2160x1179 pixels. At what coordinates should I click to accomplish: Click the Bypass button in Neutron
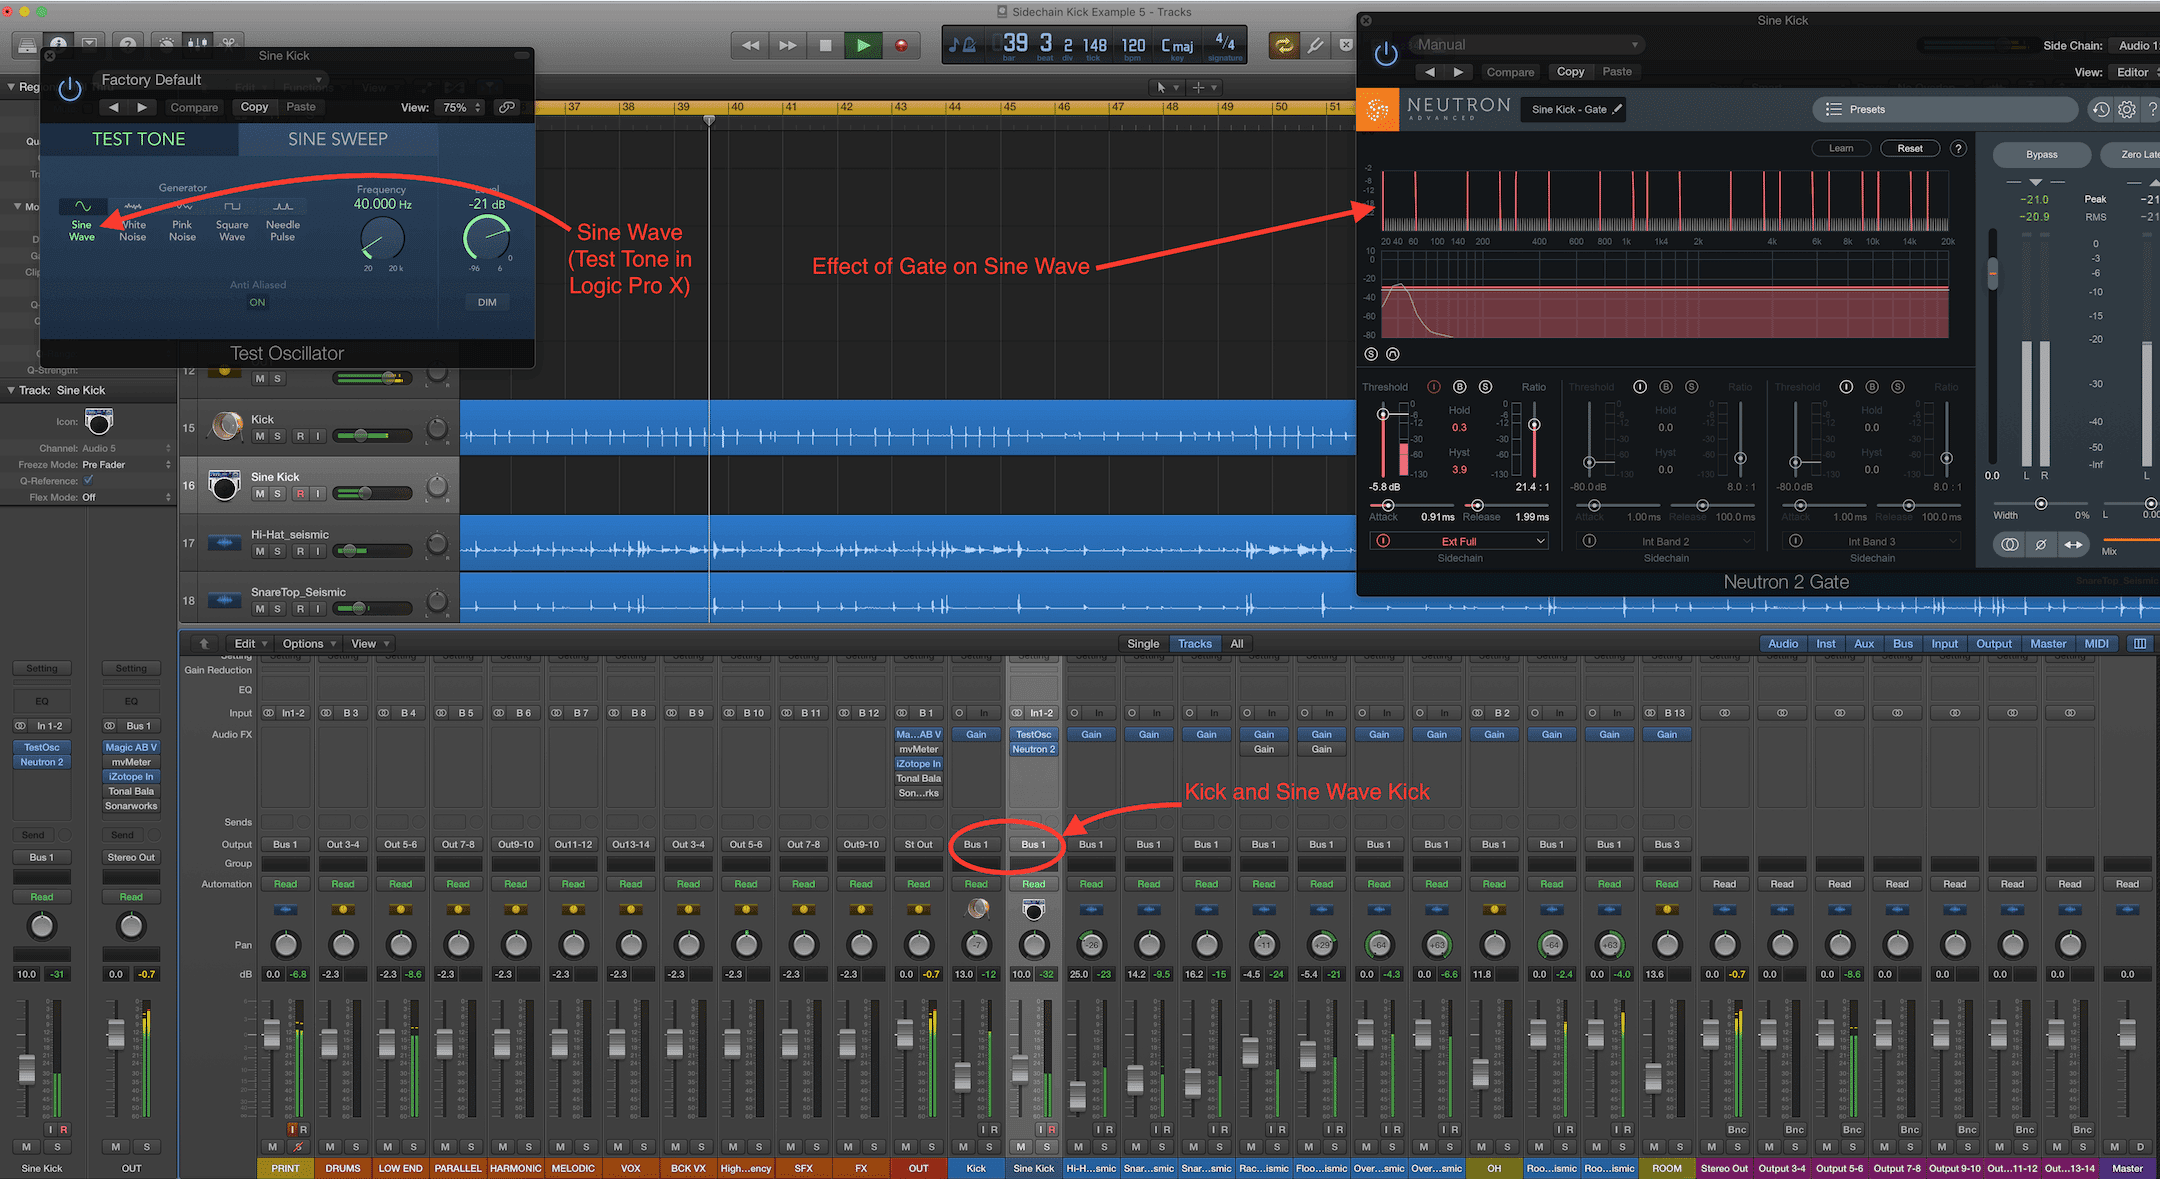click(2041, 154)
